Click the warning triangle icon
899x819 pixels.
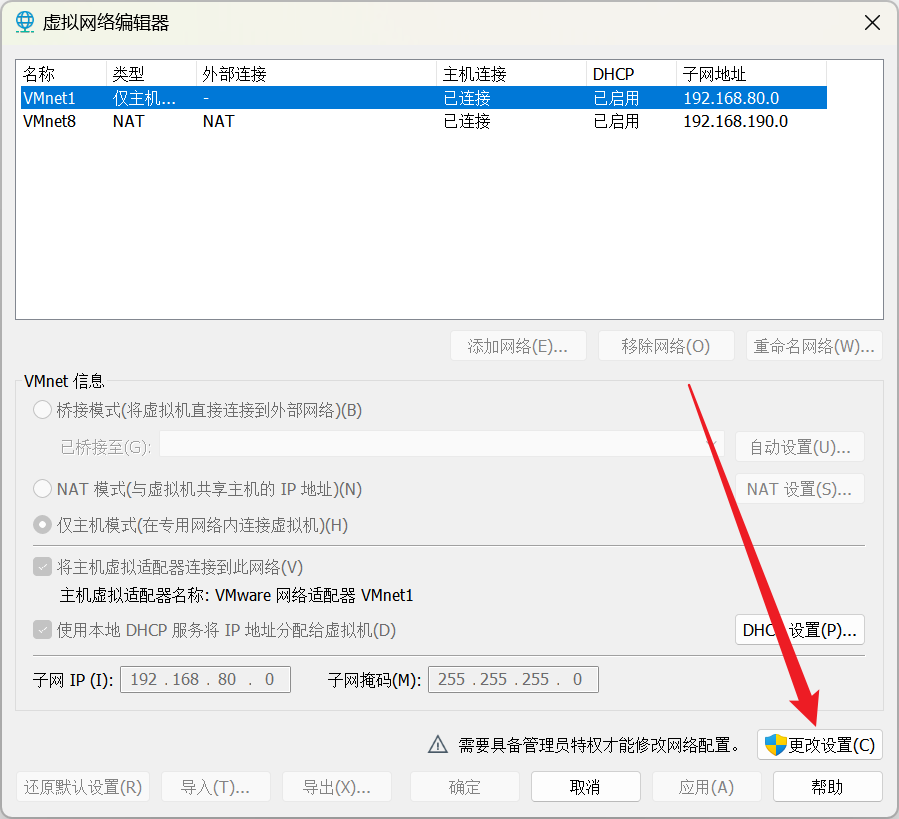438,744
